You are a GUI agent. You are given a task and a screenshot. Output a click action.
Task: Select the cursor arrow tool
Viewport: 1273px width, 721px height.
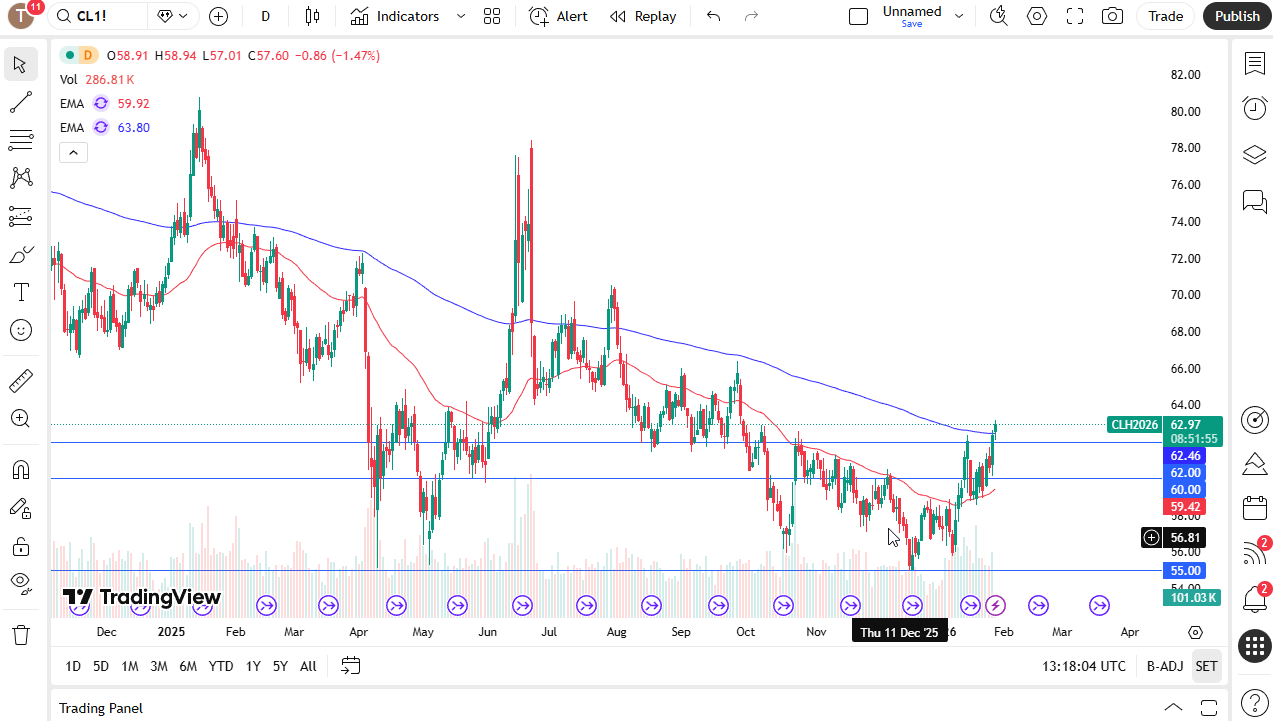(20, 65)
